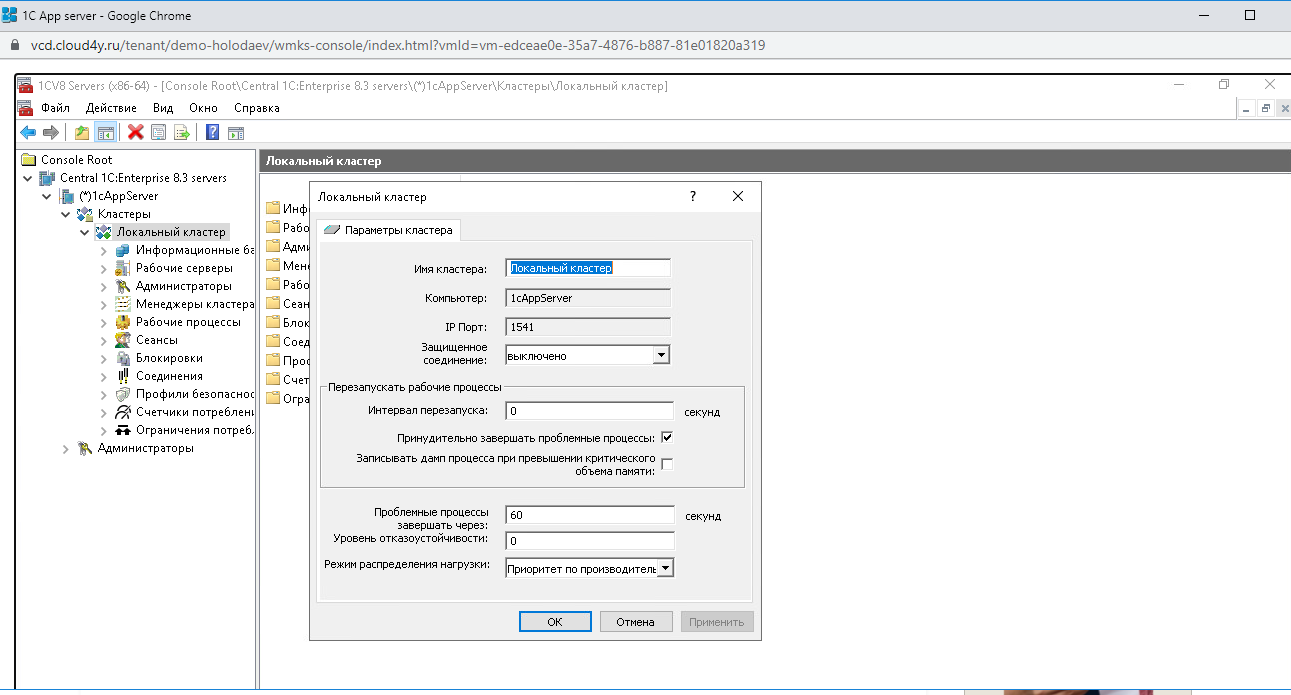
Task: Collapse the Central 1C:Enterprise 8.3 servers node
Action: click(27, 178)
